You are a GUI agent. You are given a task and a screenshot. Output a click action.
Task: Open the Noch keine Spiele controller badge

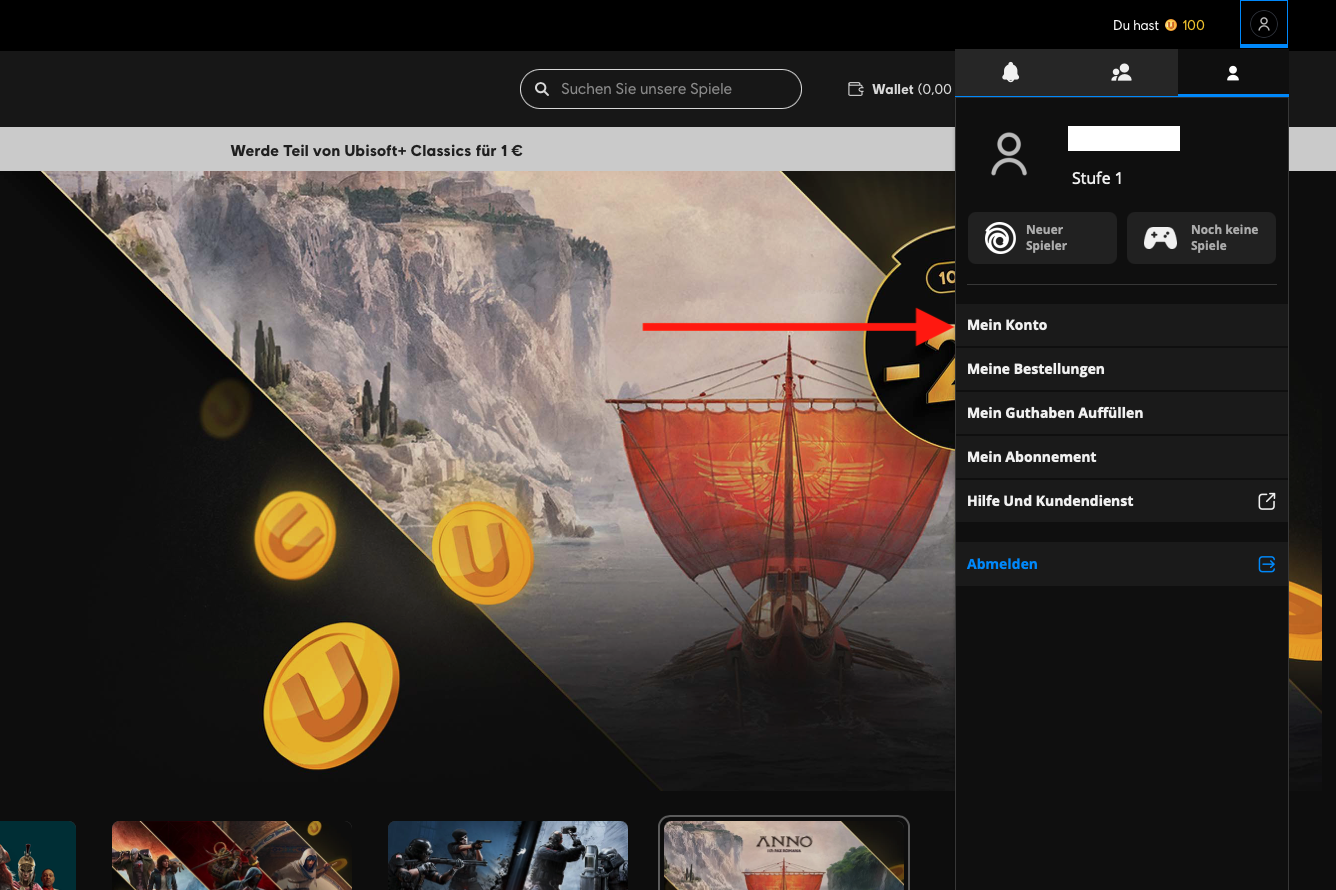tap(1201, 238)
